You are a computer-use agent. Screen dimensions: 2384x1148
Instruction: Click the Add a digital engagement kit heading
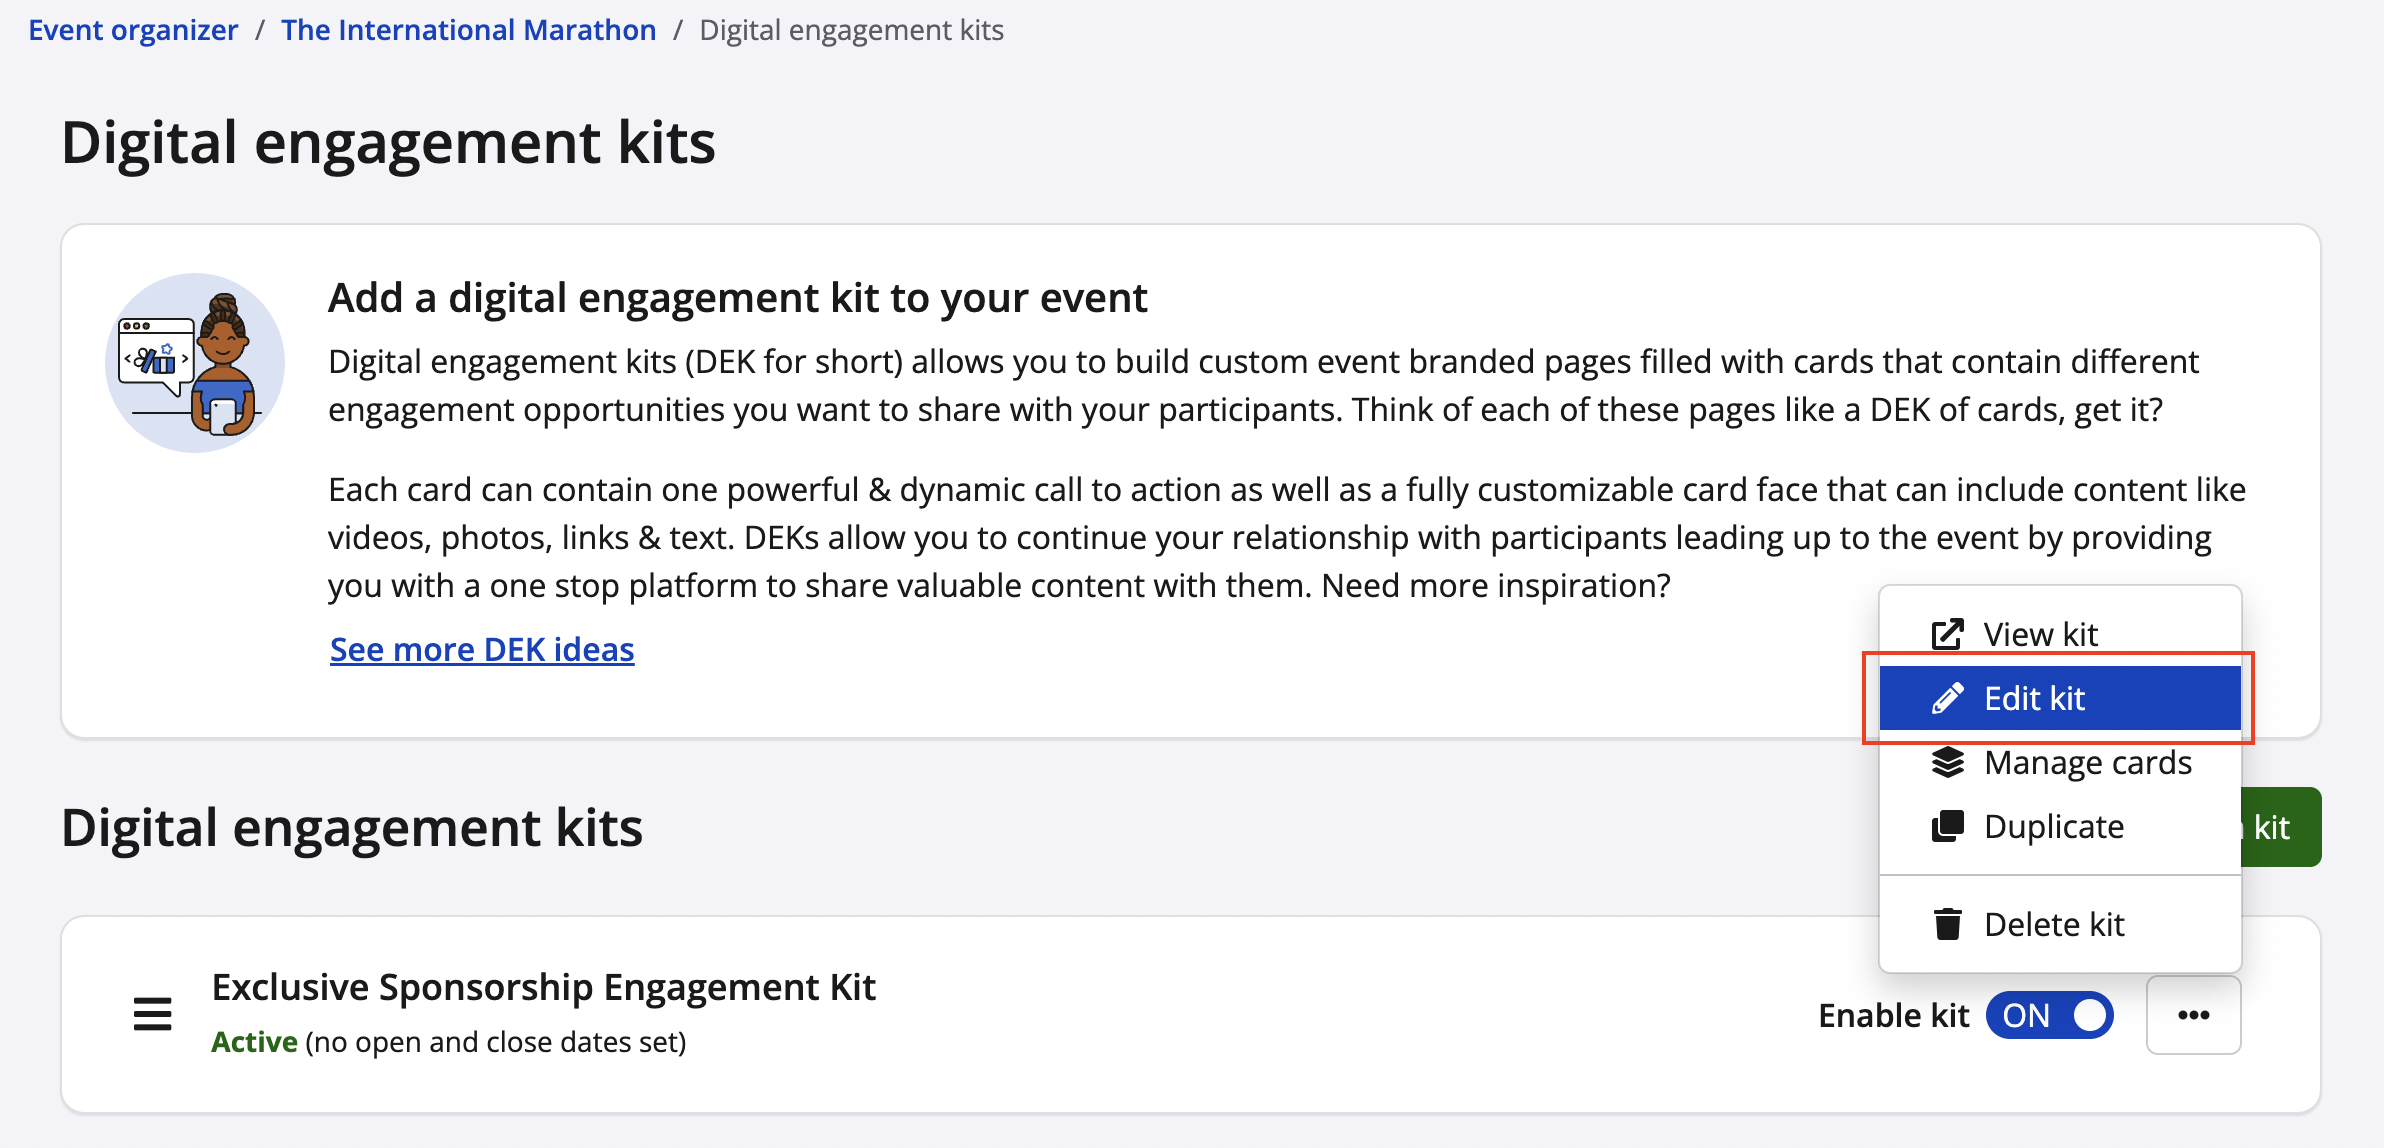click(x=737, y=298)
